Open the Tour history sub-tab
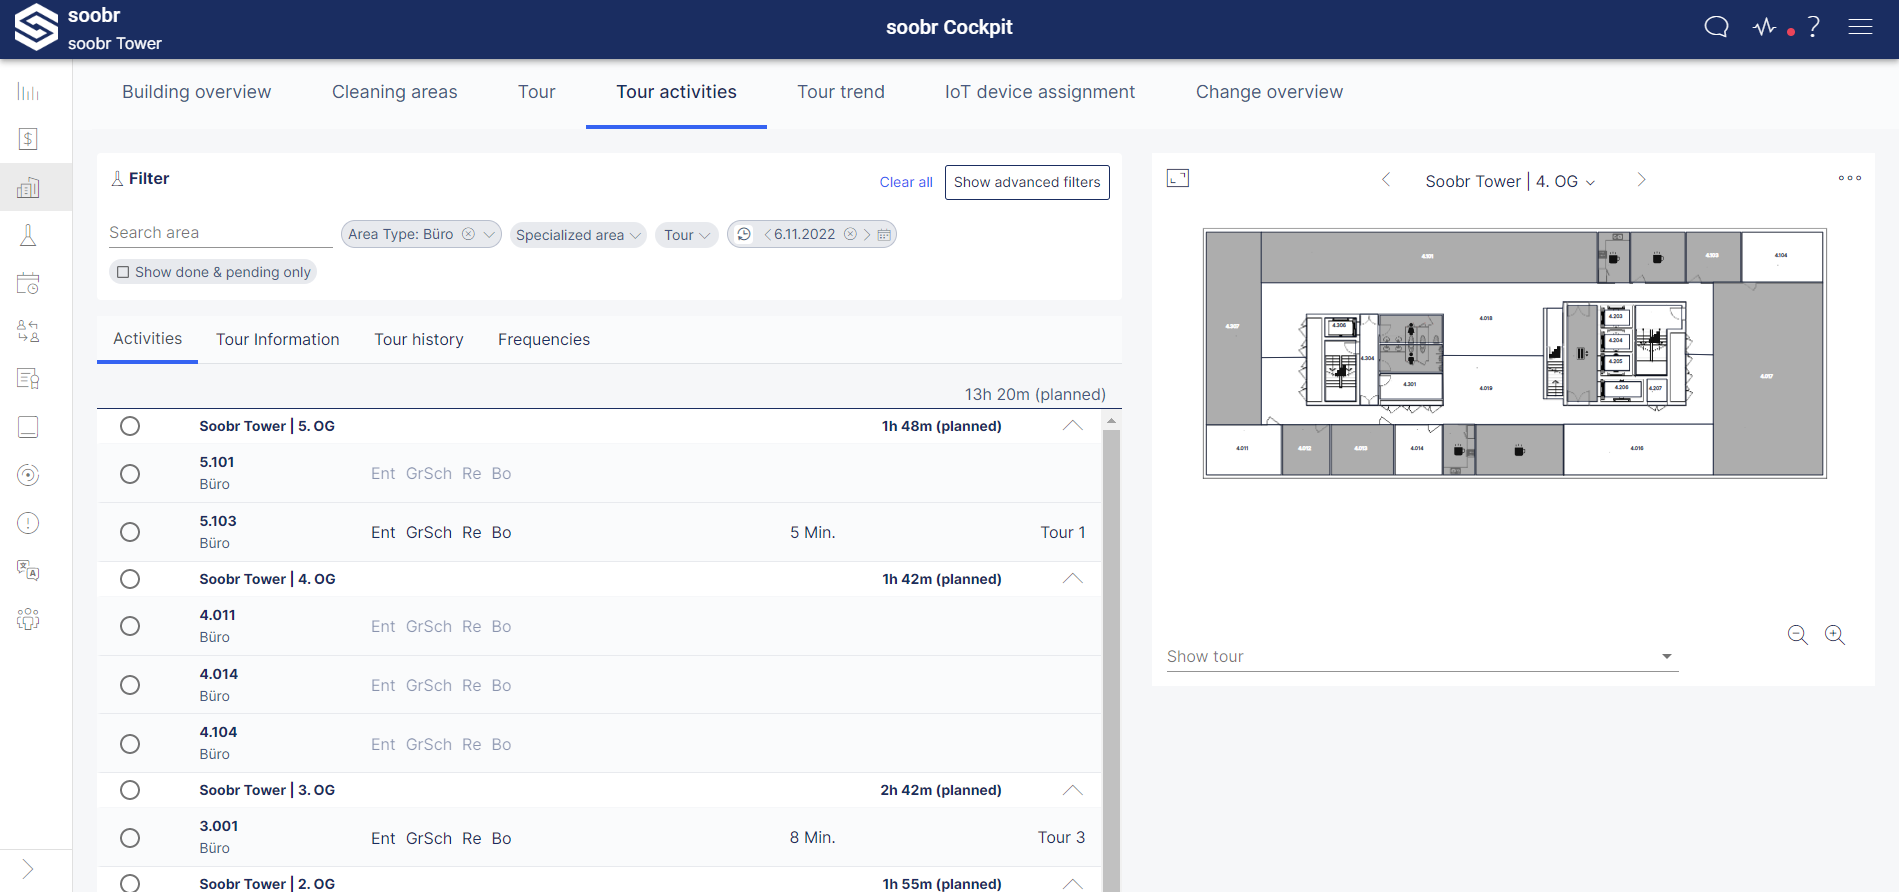The width and height of the screenshot is (1899, 892). [x=419, y=340]
